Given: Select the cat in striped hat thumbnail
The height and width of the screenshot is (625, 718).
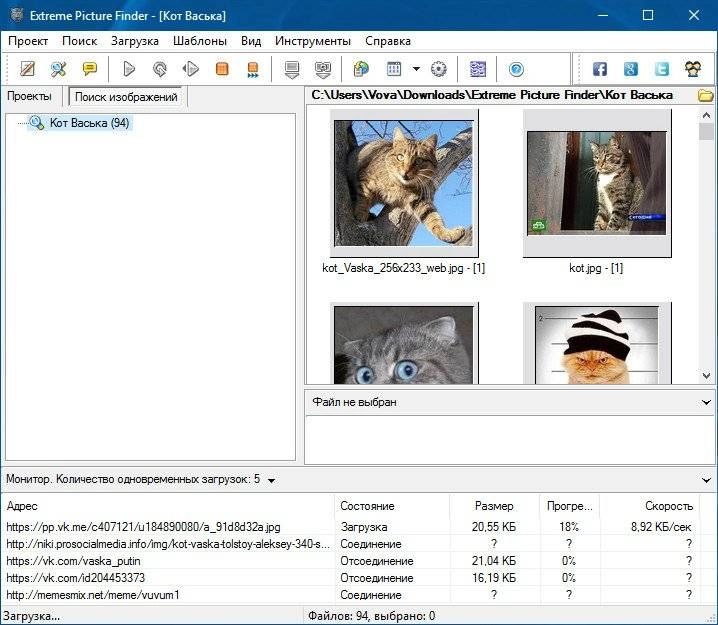Looking at the screenshot, I should click(597, 343).
